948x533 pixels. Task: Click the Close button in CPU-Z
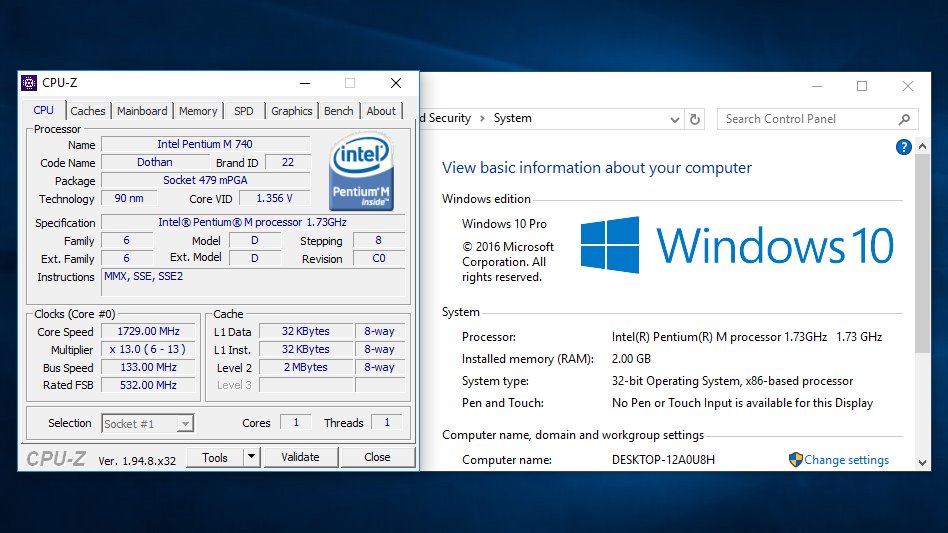[377, 457]
